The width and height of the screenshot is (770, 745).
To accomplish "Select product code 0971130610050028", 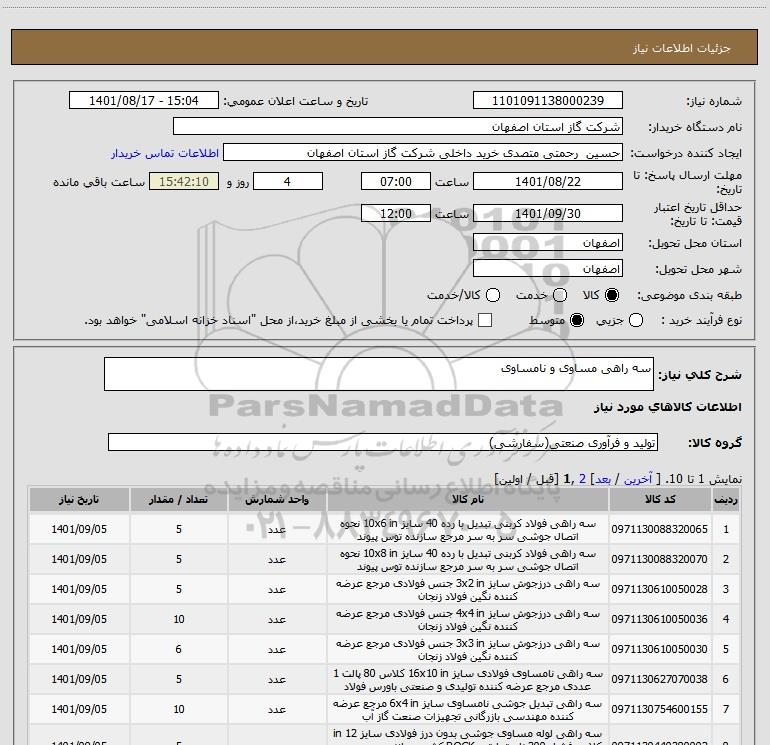I will point(660,589).
